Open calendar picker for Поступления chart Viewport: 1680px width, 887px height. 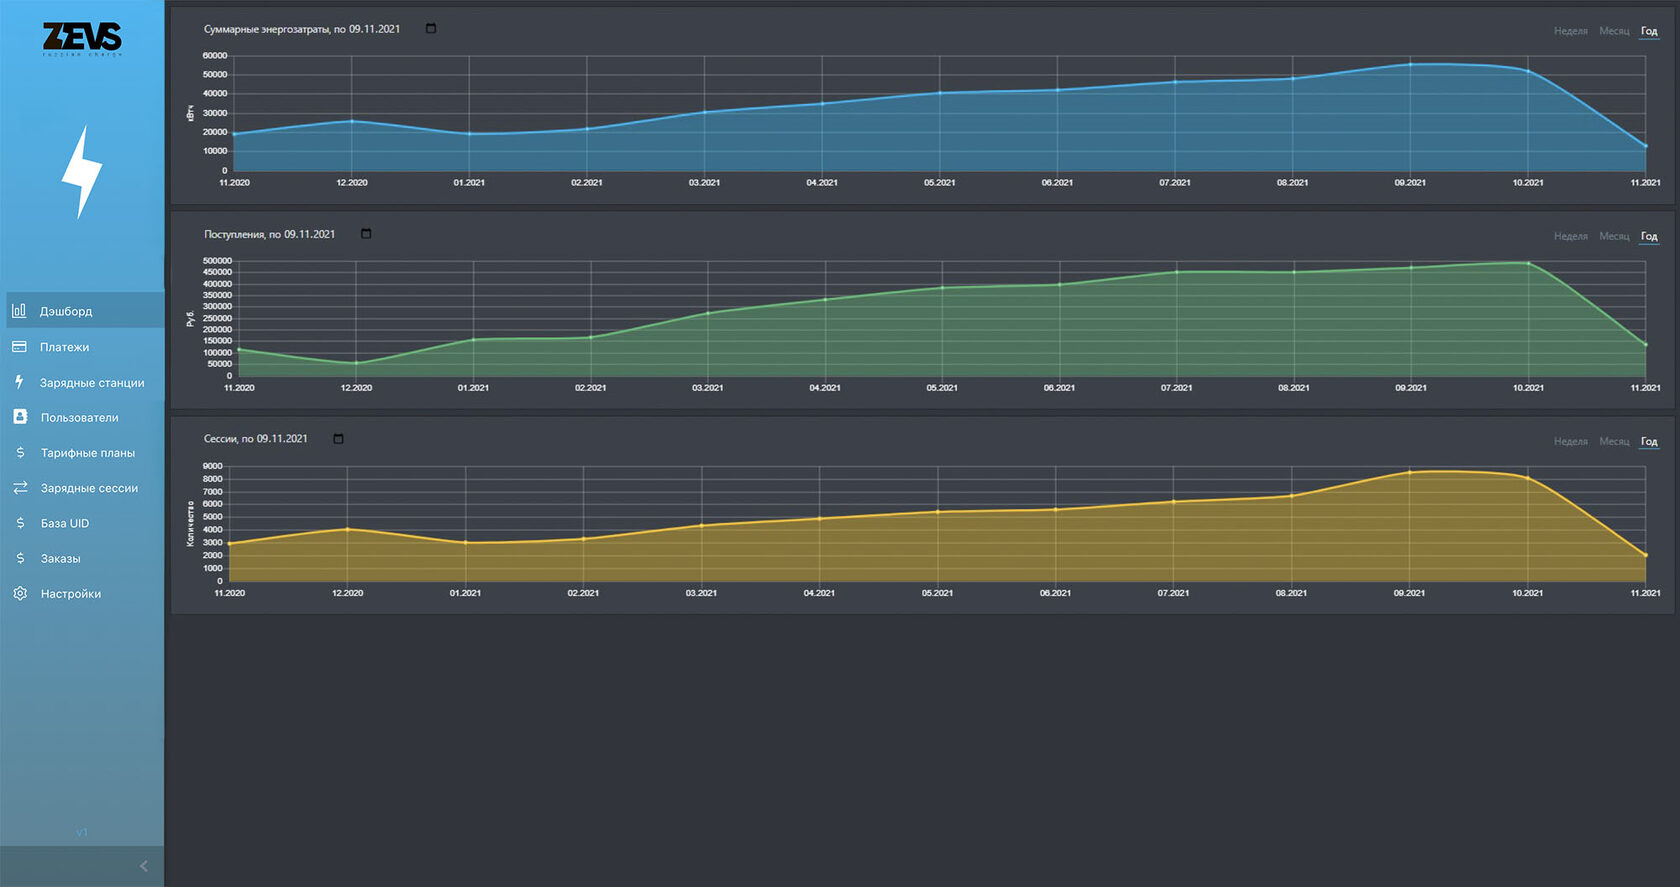click(x=366, y=234)
